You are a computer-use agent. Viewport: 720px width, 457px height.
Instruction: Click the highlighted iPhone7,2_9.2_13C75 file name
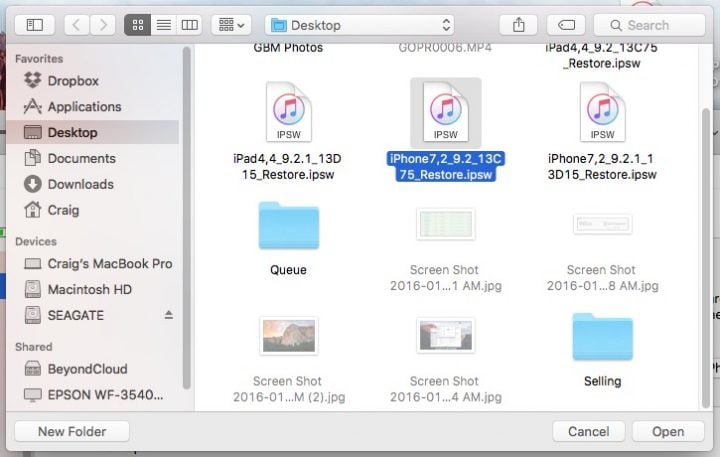(x=445, y=166)
